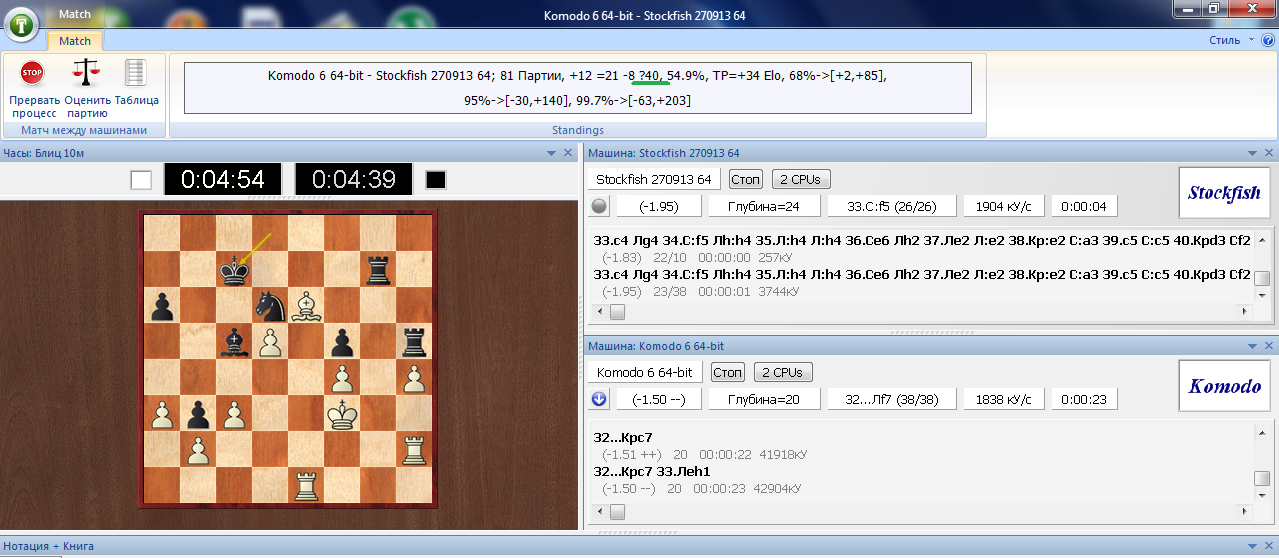Viewport: 1279px width, 558px height.
Task: Select the white pawn on c3
Action: [235, 414]
